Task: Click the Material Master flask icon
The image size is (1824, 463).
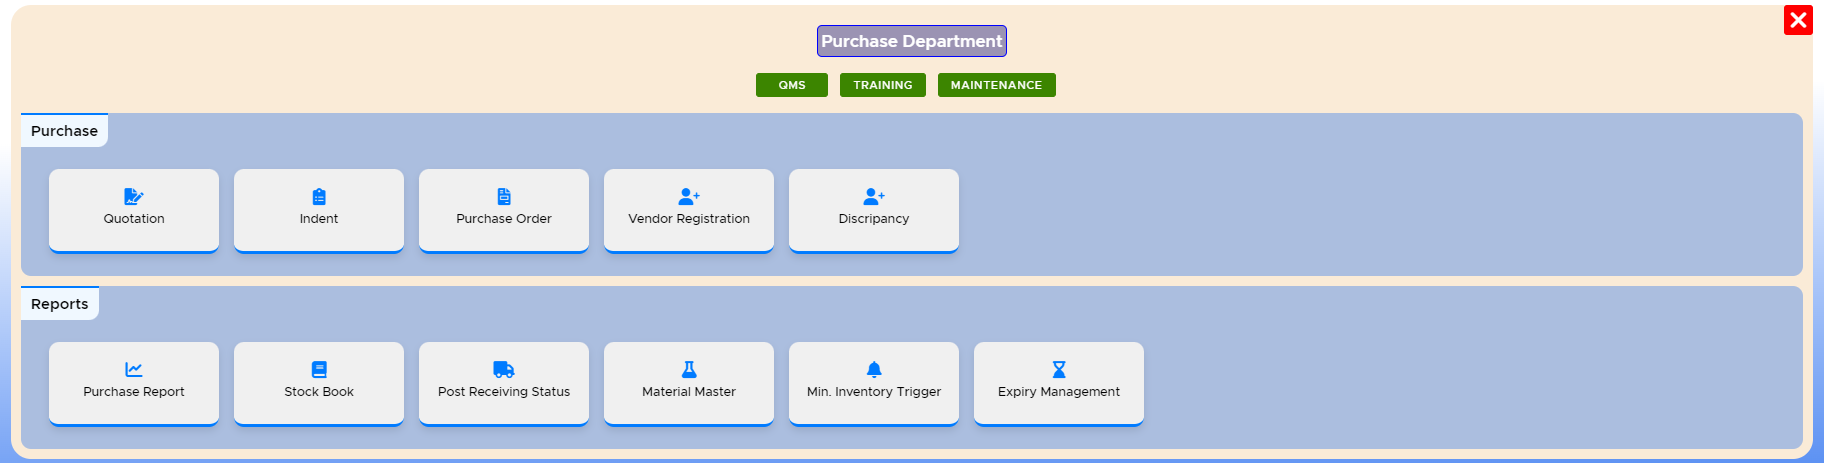Action: (689, 369)
